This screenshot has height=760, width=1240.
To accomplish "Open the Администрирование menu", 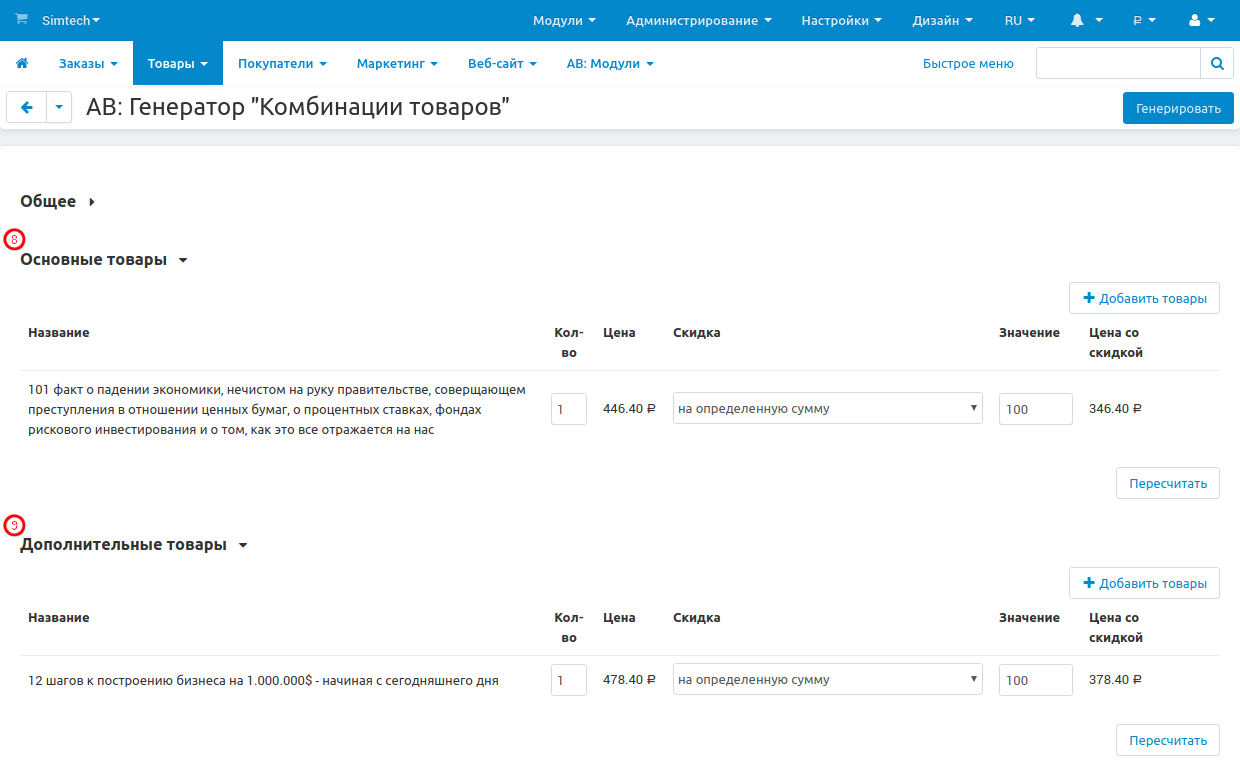I will [x=697, y=19].
